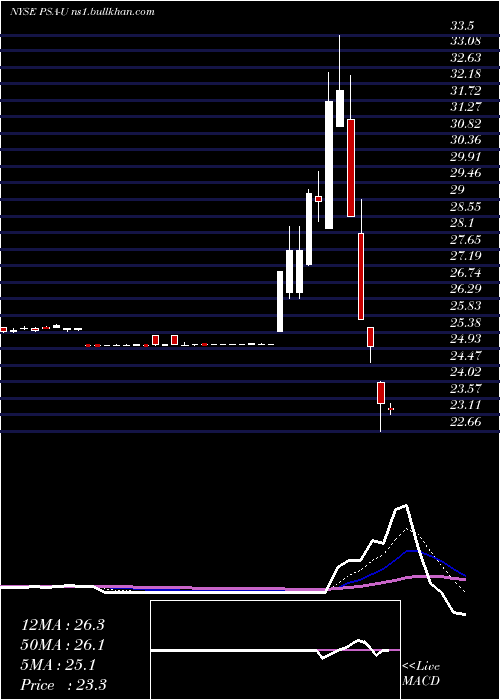Click the 33.08 price axis label
The width and height of the screenshot is (500, 700).
[465, 42]
